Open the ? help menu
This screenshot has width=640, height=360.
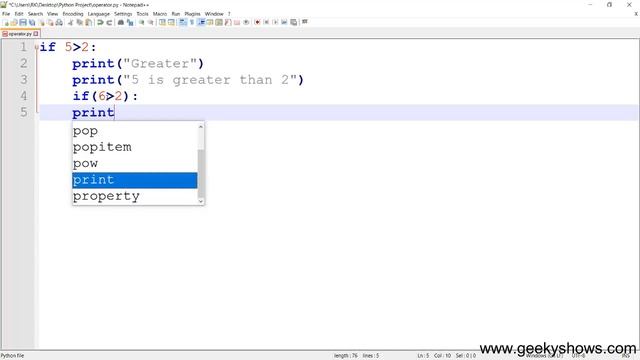point(229,14)
